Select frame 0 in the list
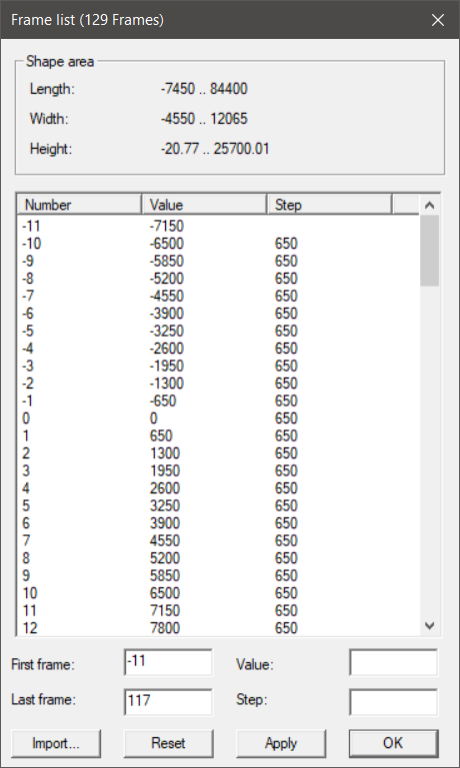Image resolution: width=460 pixels, height=768 pixels. [x=218, y=418]
